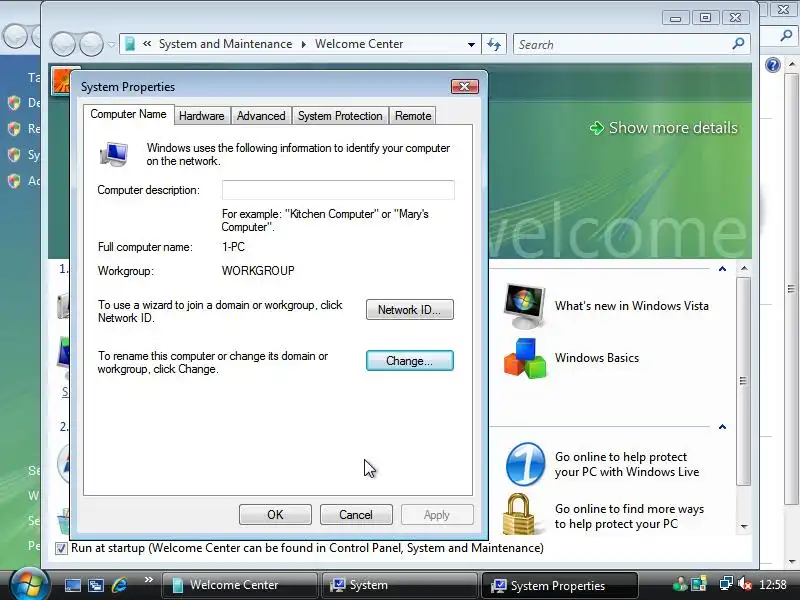Go to the Remote tab
Viewport: 800px width, 600px height.
point(413,116)
